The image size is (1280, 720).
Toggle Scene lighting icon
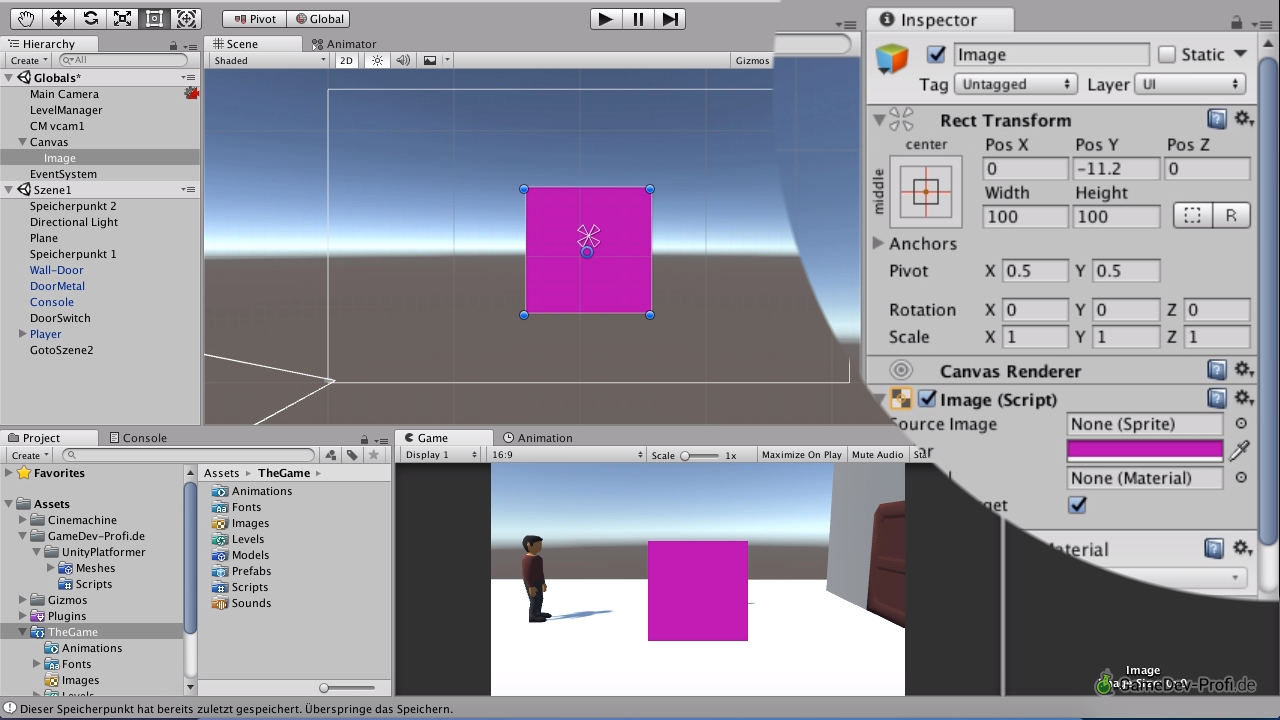pyautogui.click(x=377, y=60)
